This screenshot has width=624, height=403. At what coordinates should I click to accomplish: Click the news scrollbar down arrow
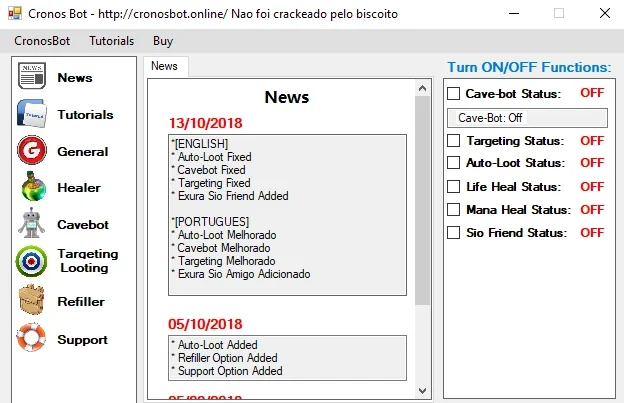[422, 391]
